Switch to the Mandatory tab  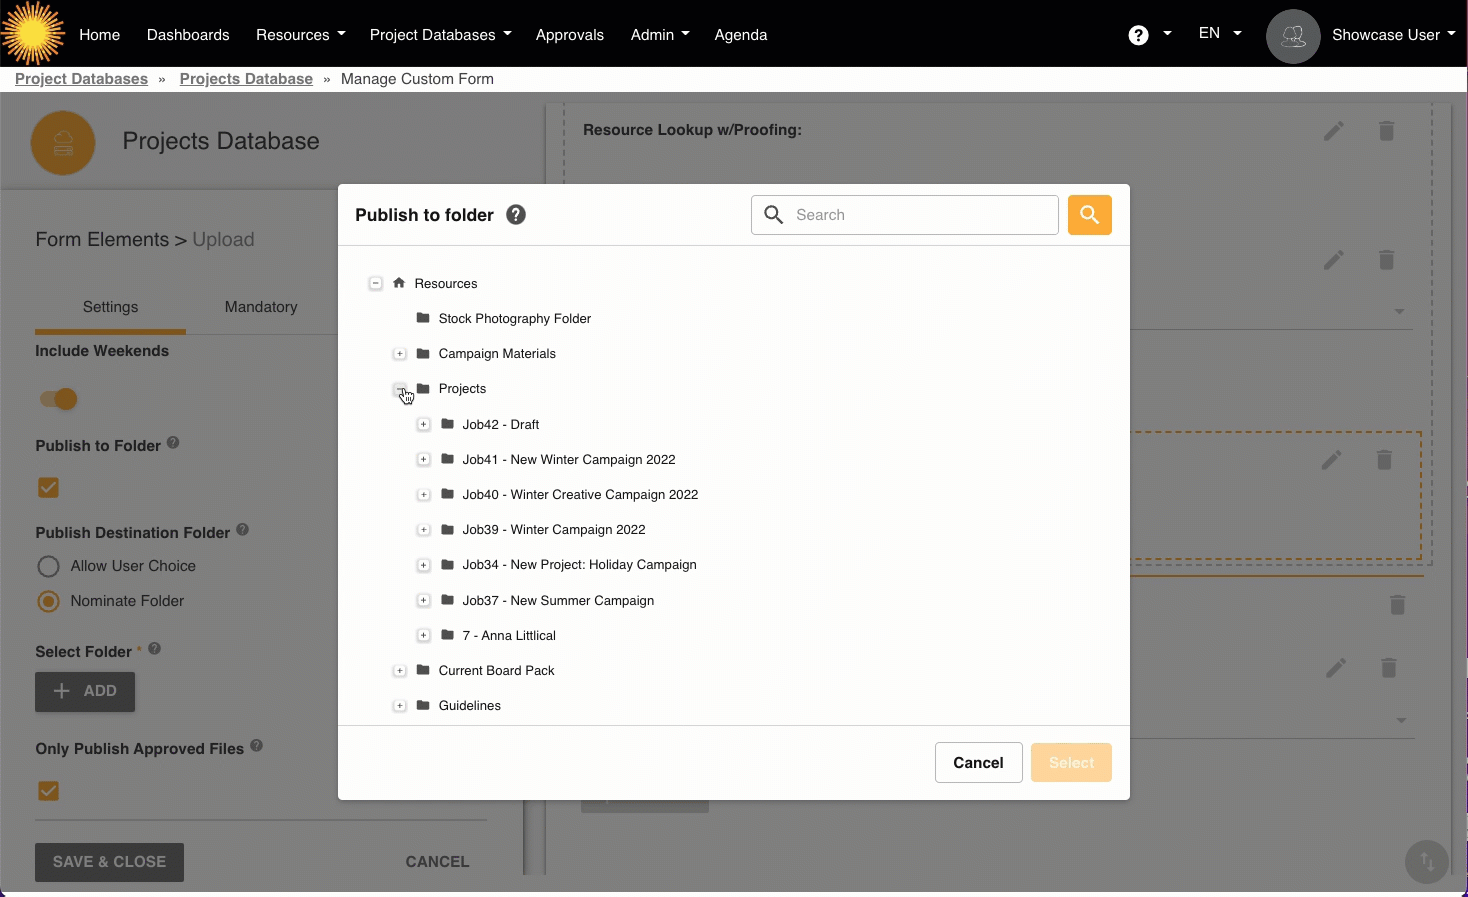[x=261, y=307]
